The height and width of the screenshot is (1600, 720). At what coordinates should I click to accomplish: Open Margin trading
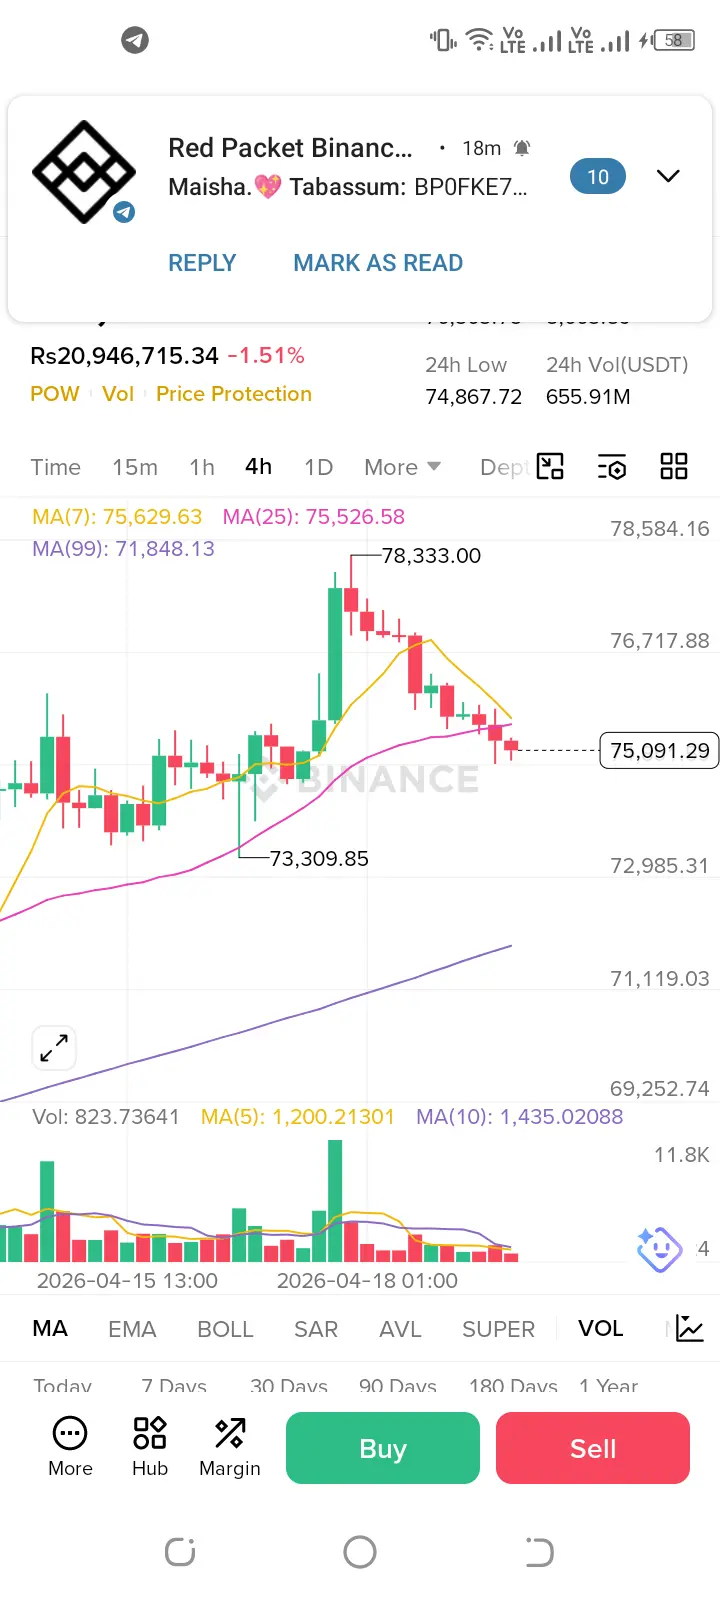[x=230, y=1447]
